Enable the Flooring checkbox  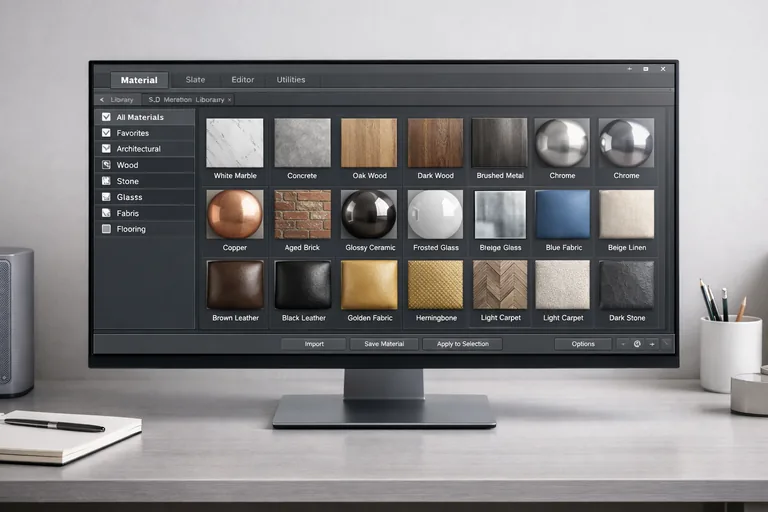click(x=107, y=229)
